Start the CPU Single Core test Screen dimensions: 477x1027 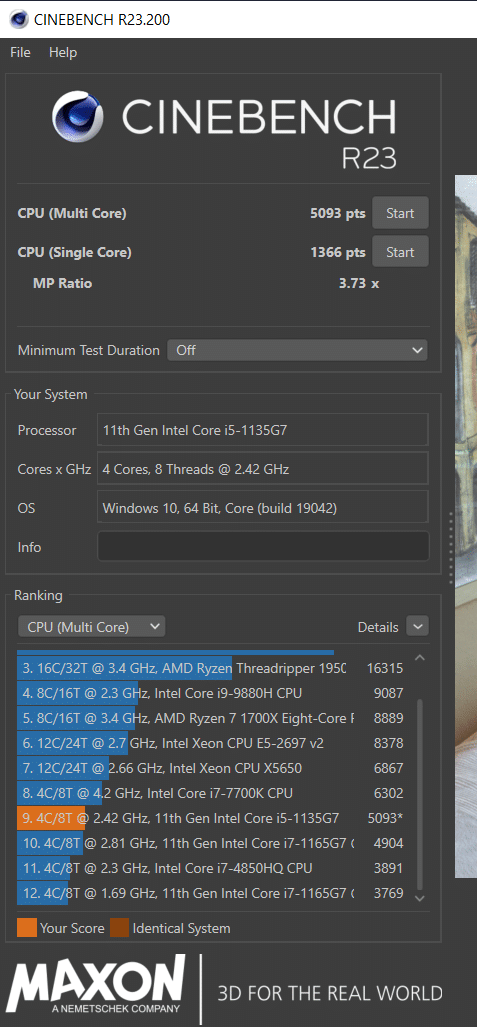(400, 252)
